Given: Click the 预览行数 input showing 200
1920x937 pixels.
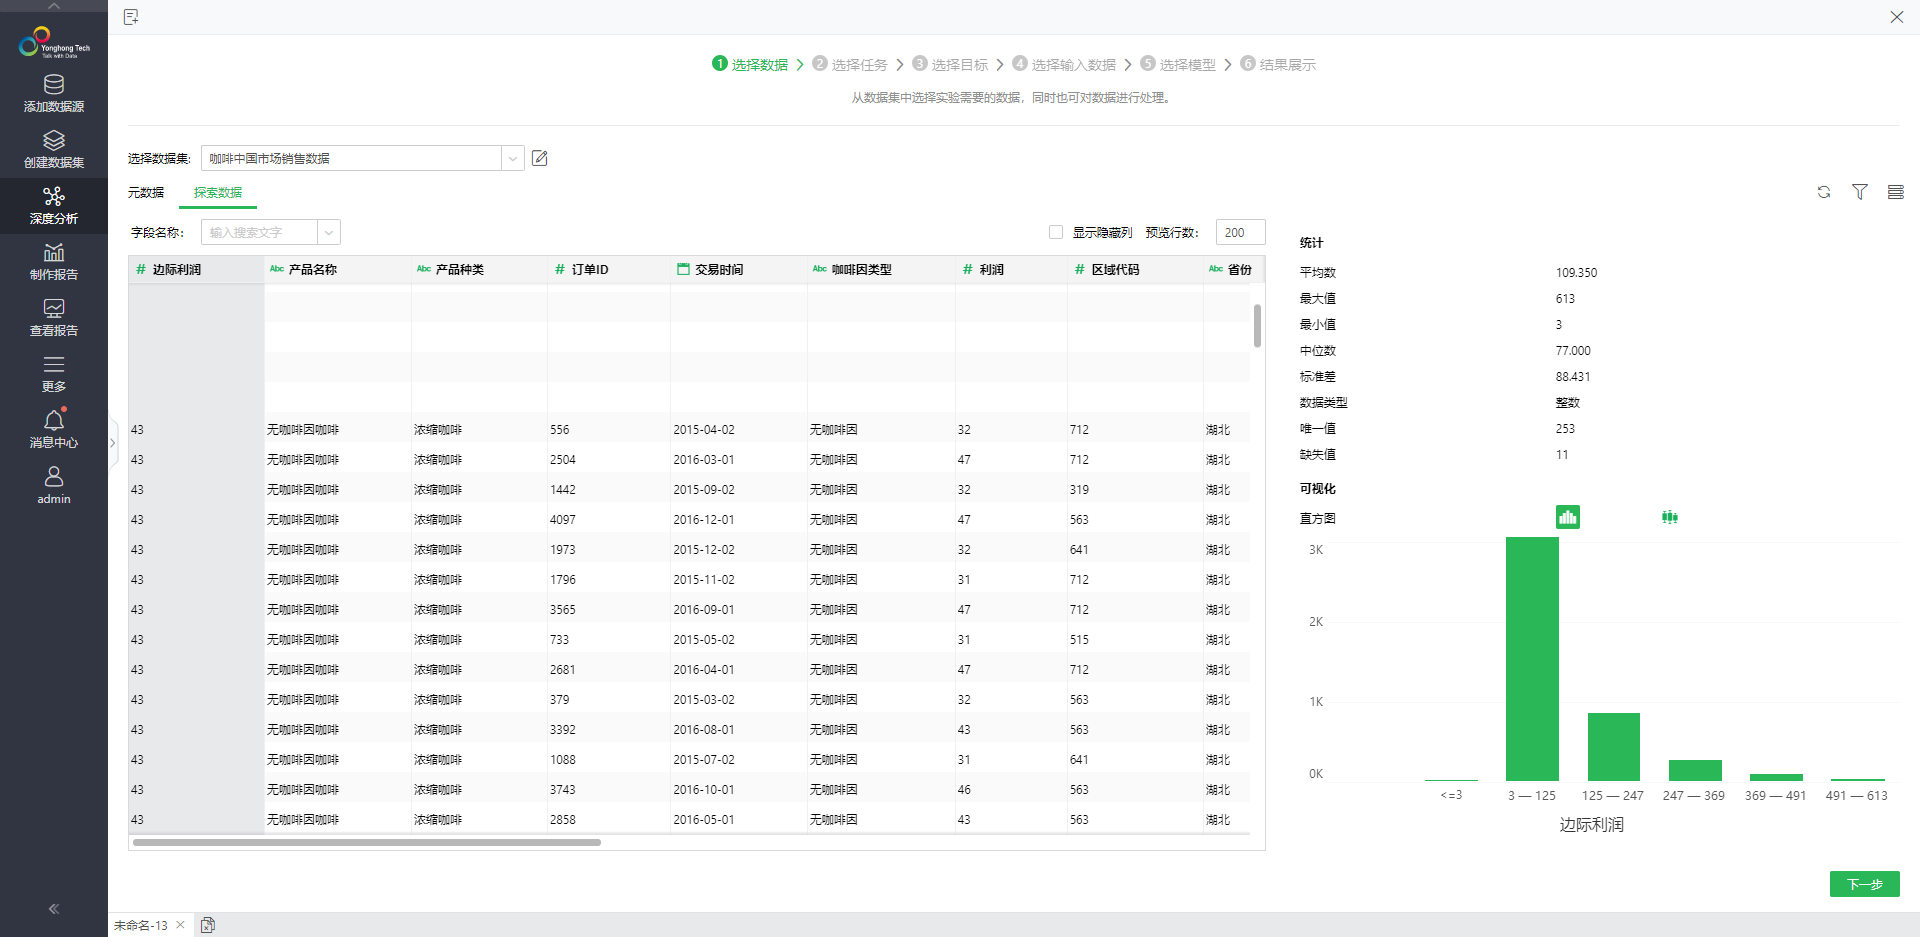Looking at the screenshot, I should click(x=1240, y=232).
